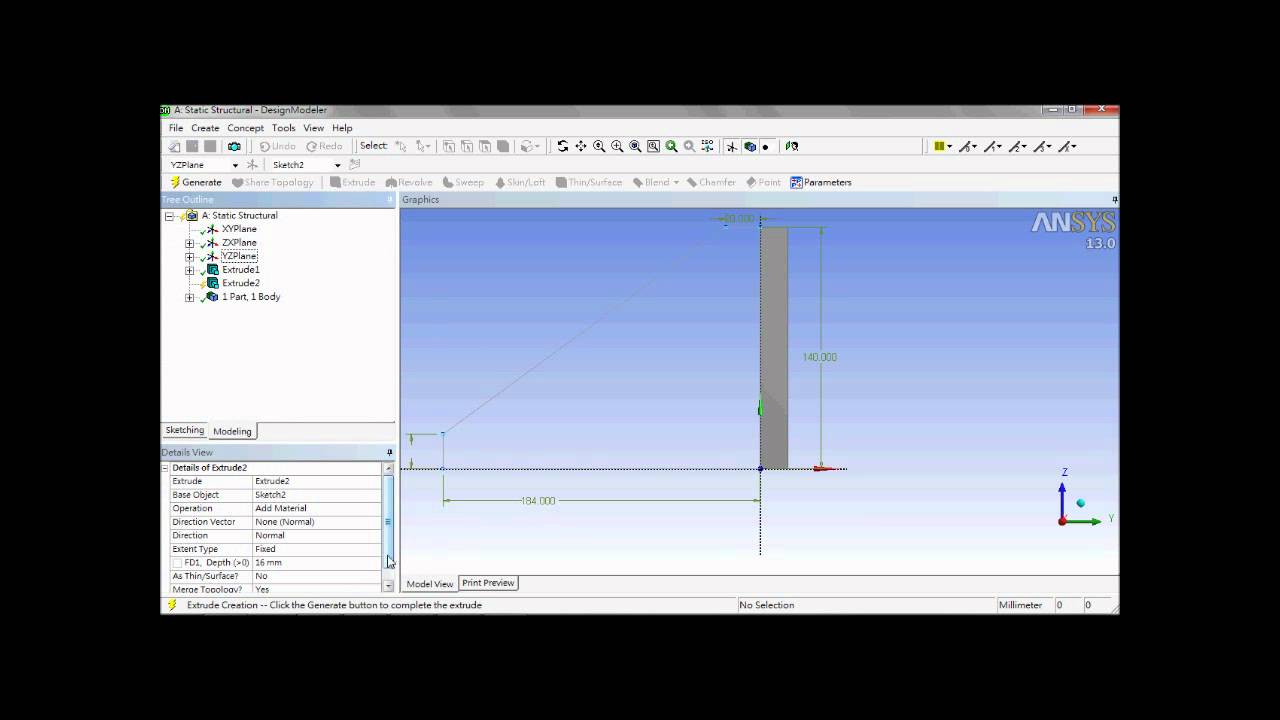
Task: Click the Operation Add Material field
Action: click(317, 508)
